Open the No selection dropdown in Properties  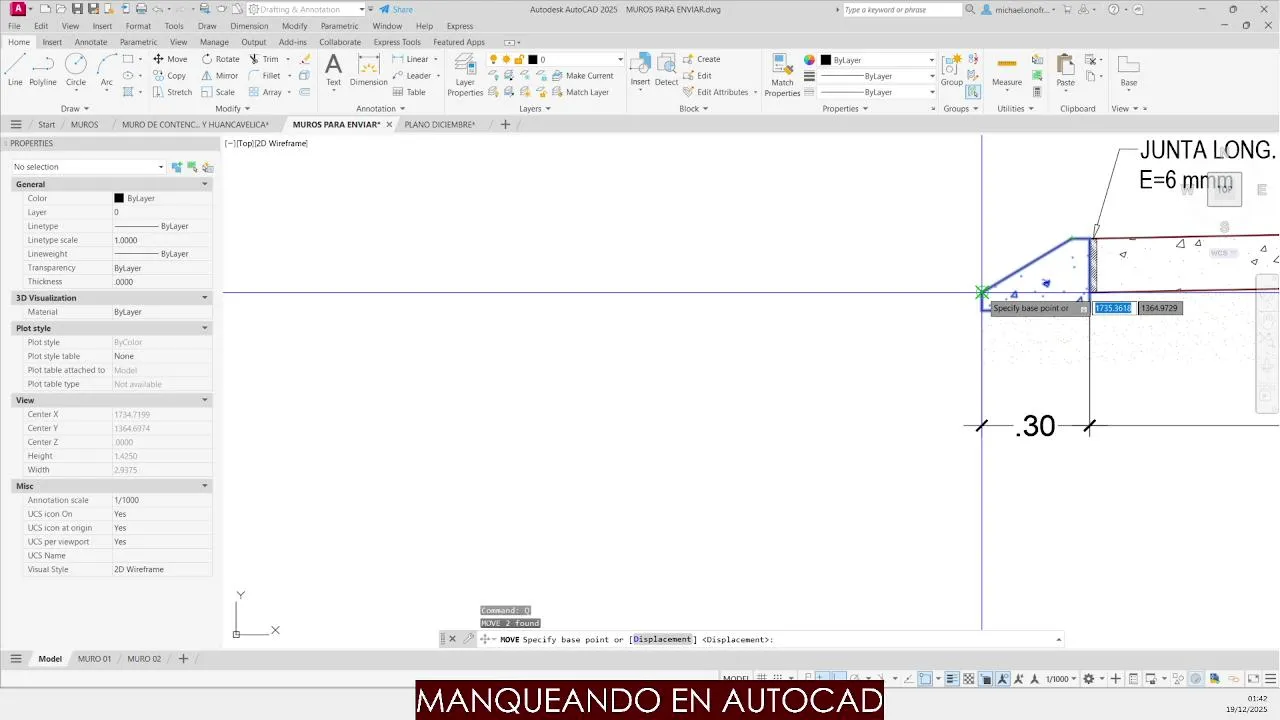point(87,167)
